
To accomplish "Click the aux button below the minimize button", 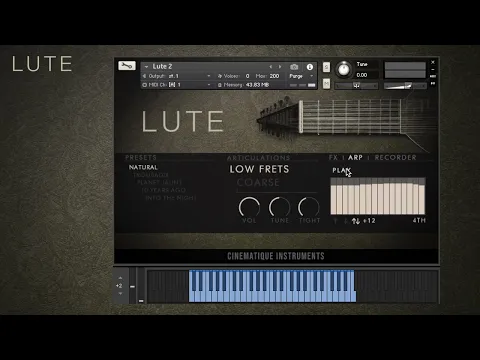I will 433,76.
